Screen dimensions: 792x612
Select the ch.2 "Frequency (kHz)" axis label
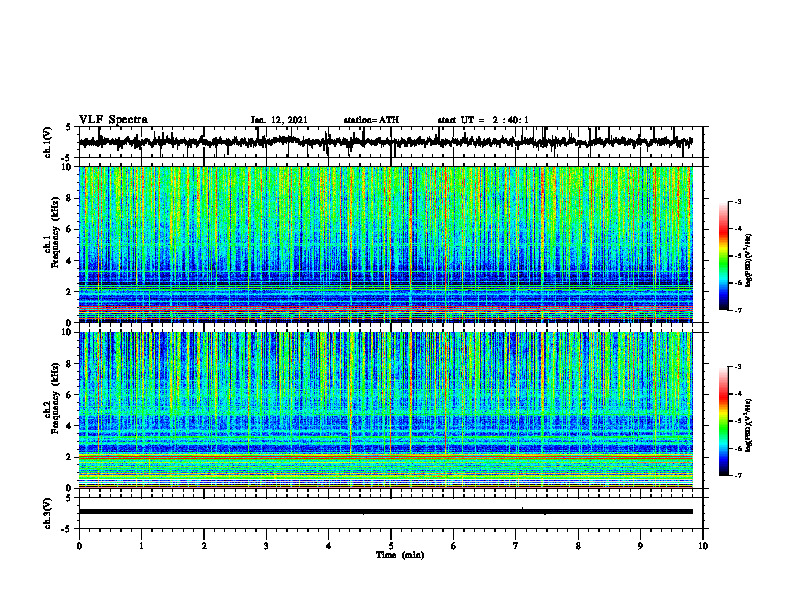tap(56, 398)
